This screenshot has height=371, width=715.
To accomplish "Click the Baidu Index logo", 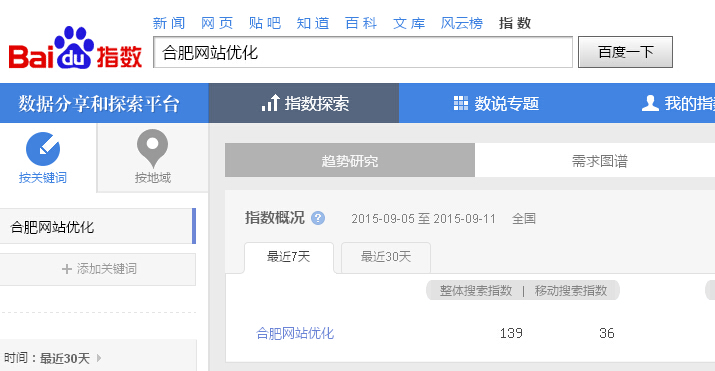I will pyautogui.click(x=75, y=48).
